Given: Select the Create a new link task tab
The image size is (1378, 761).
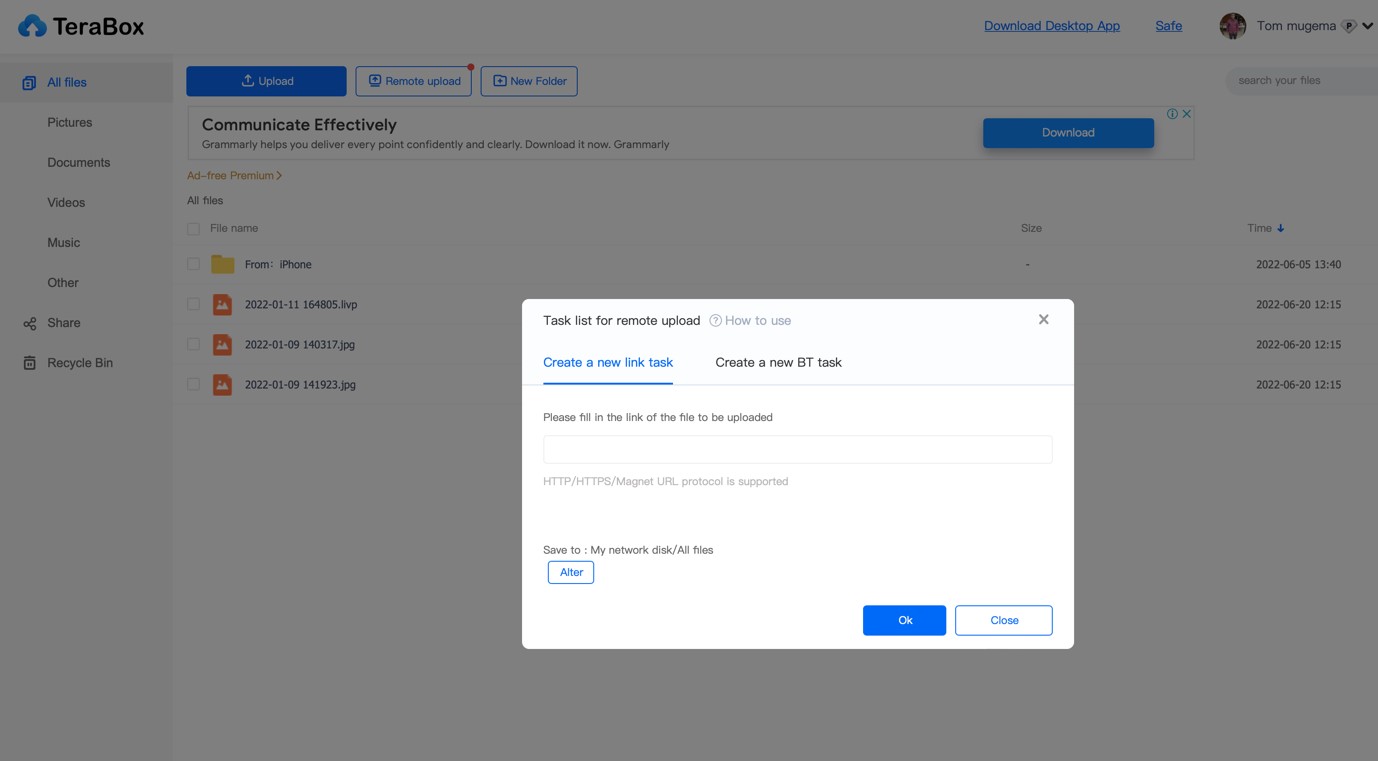Looking at the screenshot, I should click(608, 362).
